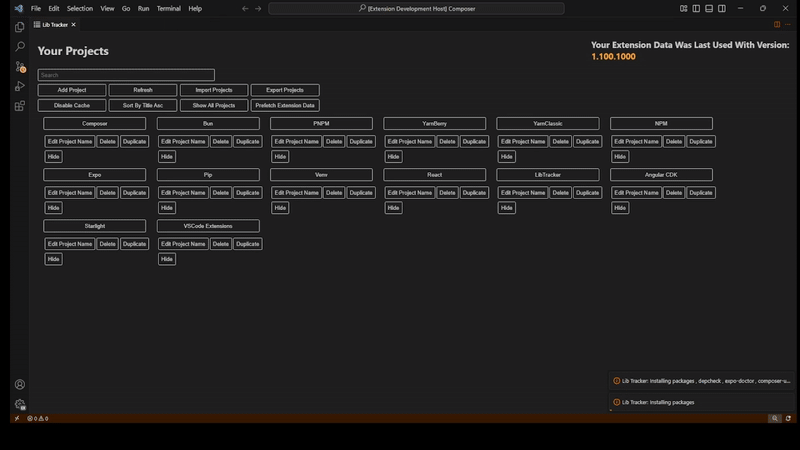
Task: Open the View menu
Action: pos(107,8)
